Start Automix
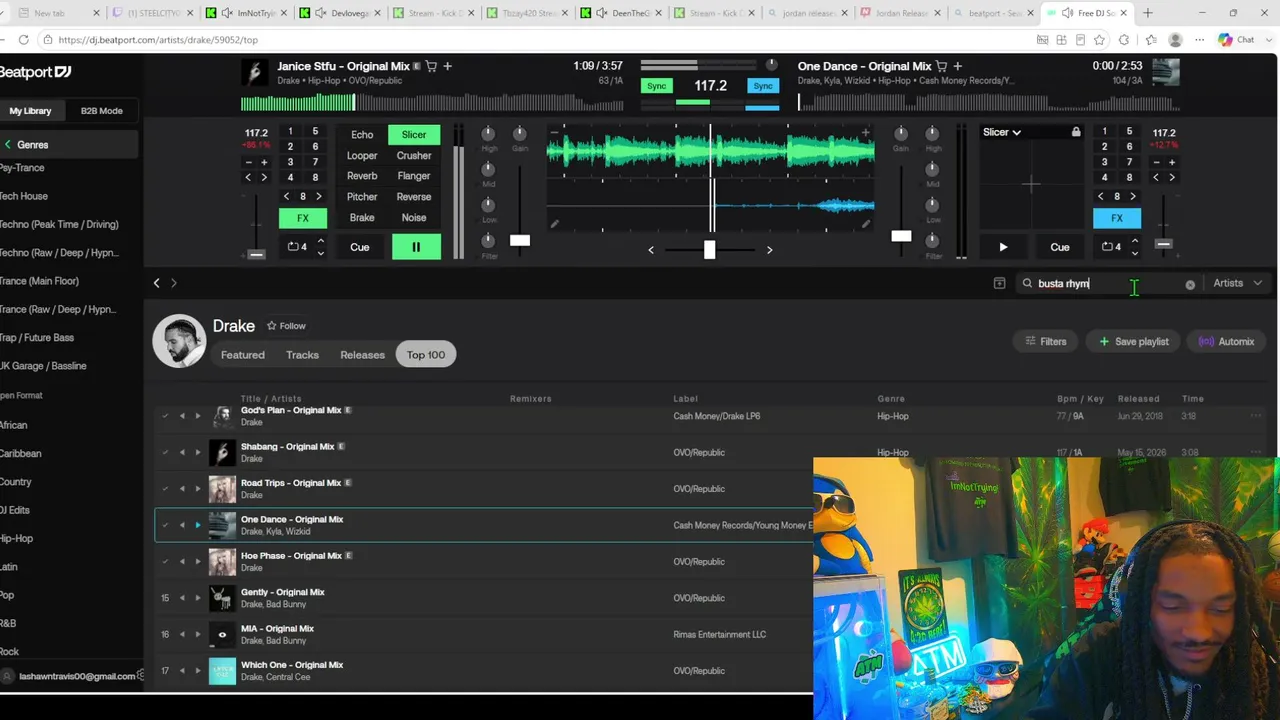1280x720 pixels. [x=1226, y=342]
